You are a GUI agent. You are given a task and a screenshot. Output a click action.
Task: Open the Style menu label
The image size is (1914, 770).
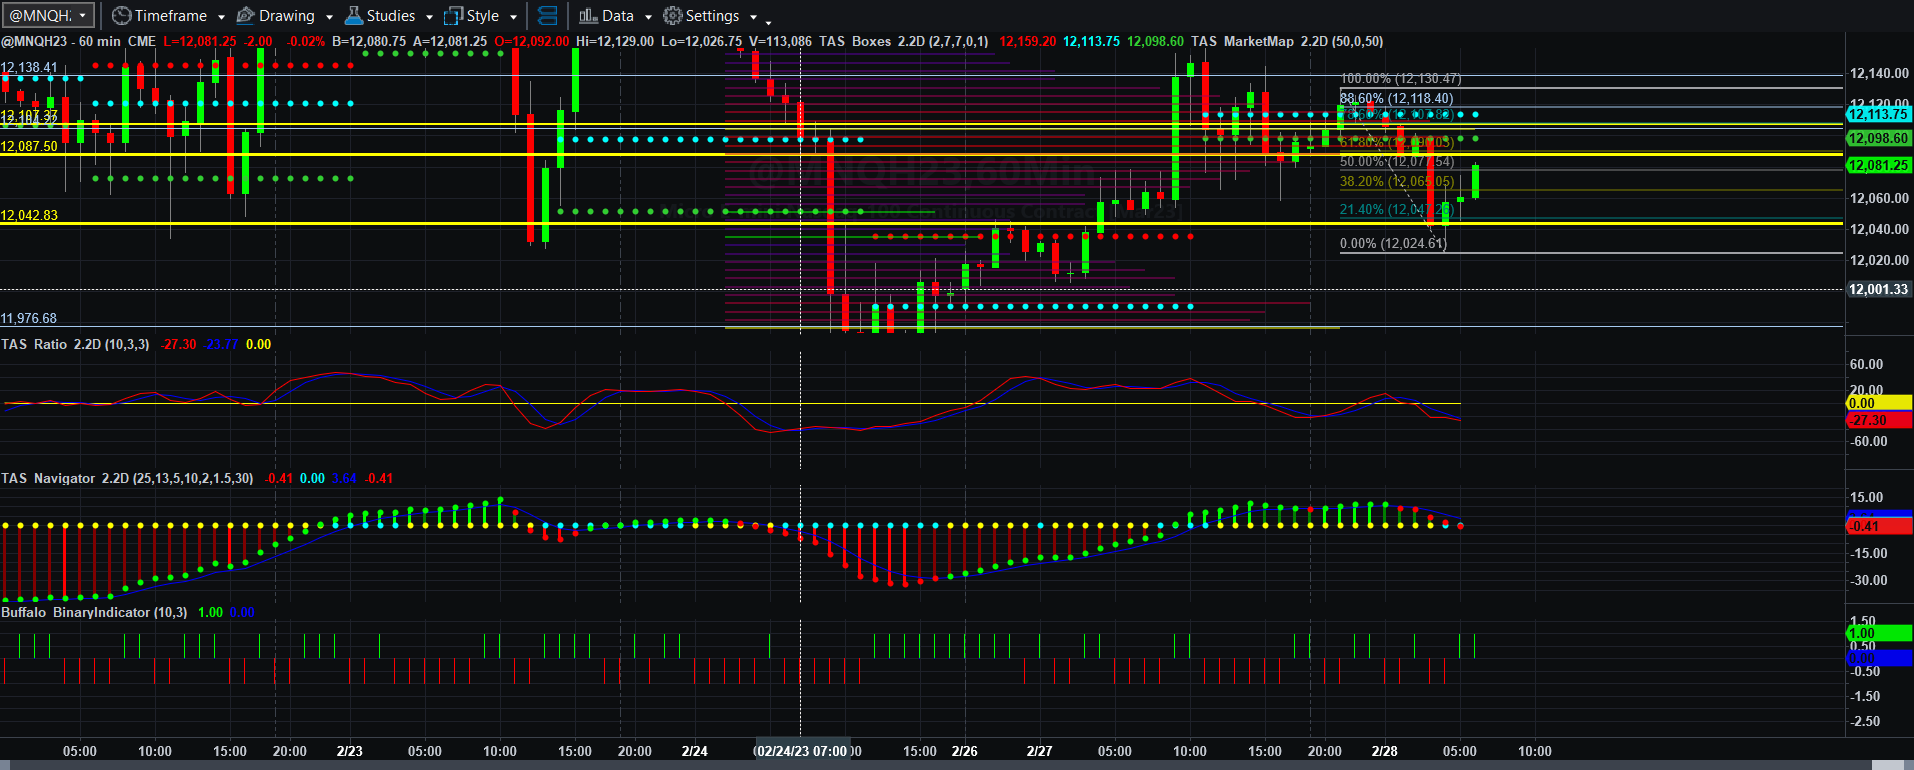pos(483,16)
